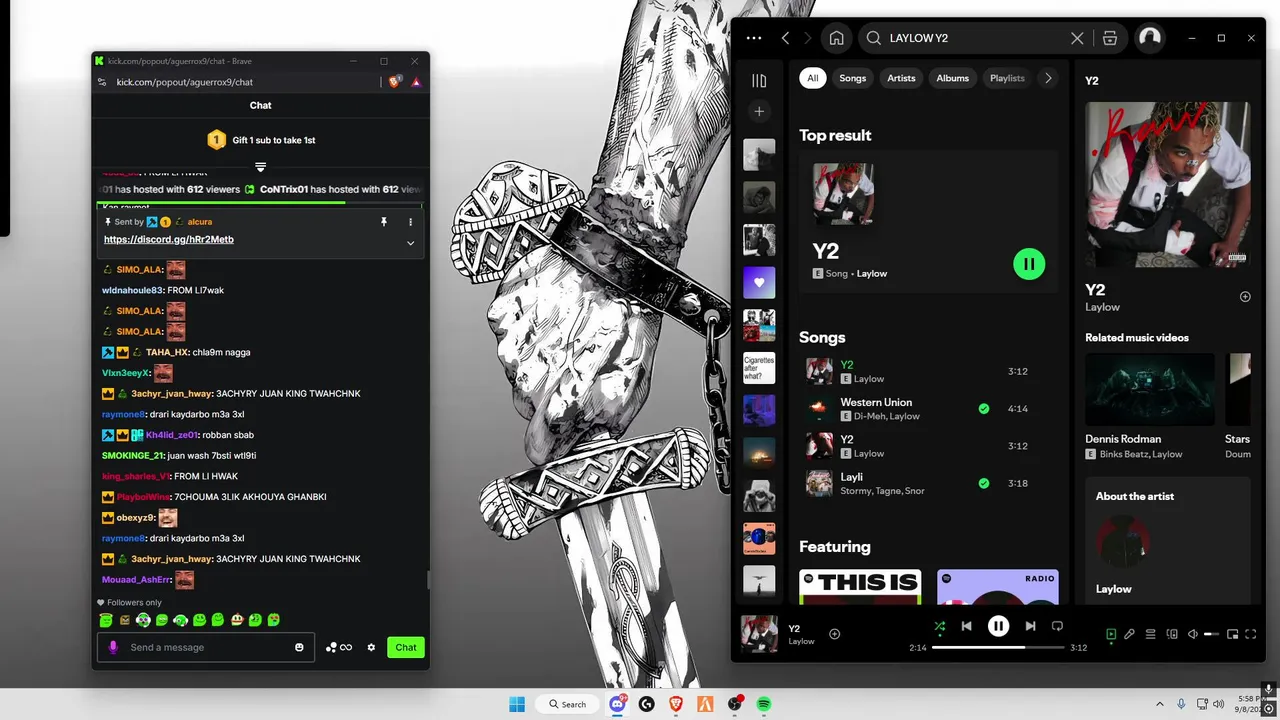The image size is (1280, 720).
Task: Adjust the Spotify volume slider
Action: [1212, 634]
